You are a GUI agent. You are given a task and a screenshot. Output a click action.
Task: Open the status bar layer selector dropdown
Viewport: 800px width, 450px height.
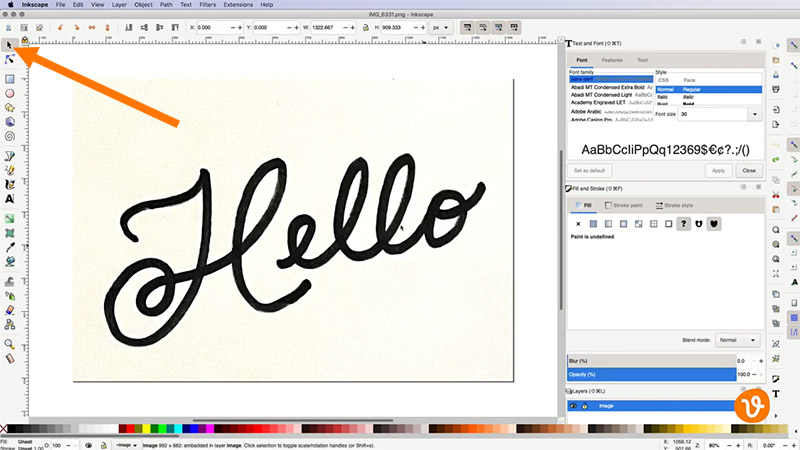click(x=126, y=445)
